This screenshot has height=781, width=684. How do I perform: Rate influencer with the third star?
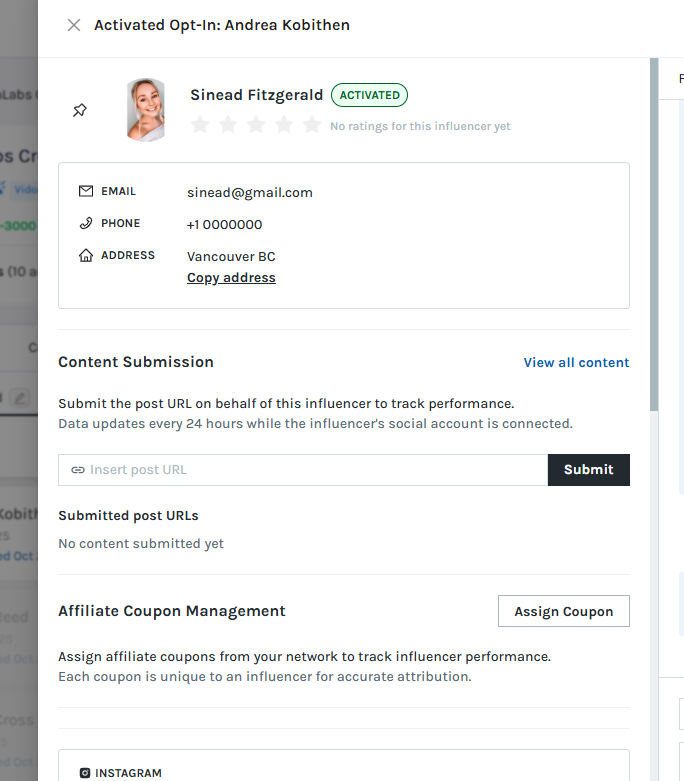pos(256,125)
